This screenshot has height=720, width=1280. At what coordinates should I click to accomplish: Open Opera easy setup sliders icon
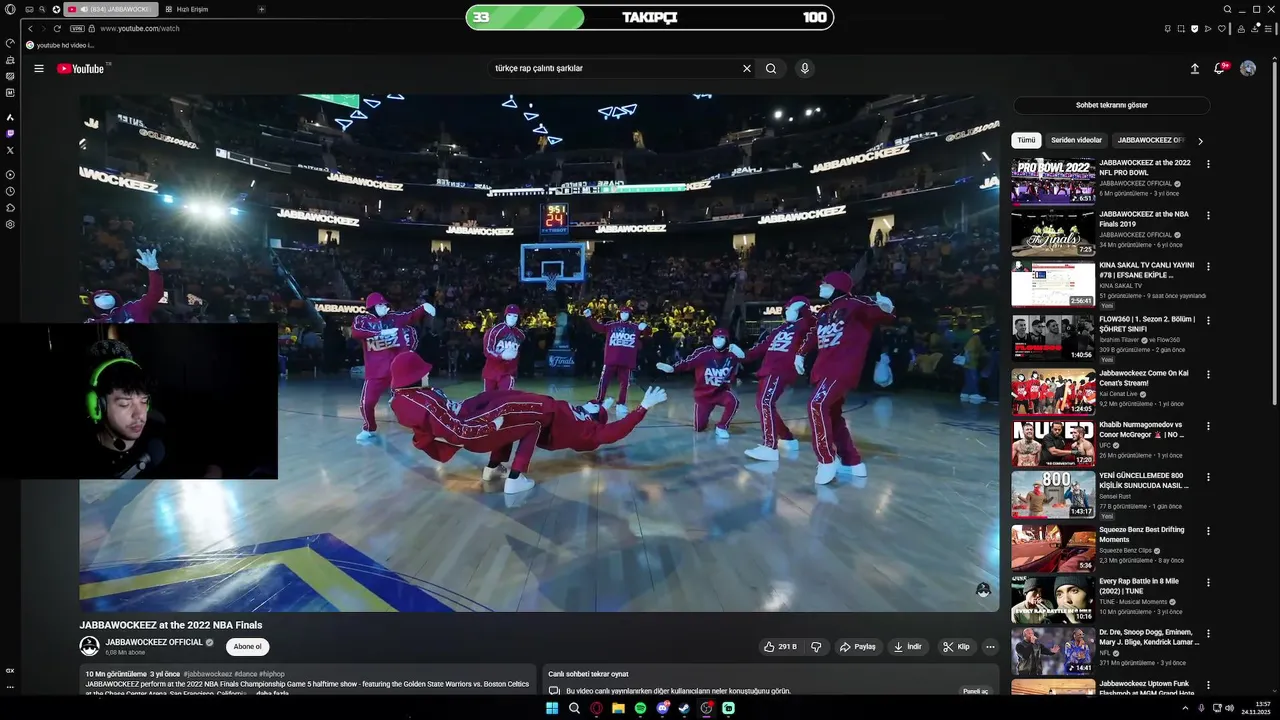coord(1268,28)
